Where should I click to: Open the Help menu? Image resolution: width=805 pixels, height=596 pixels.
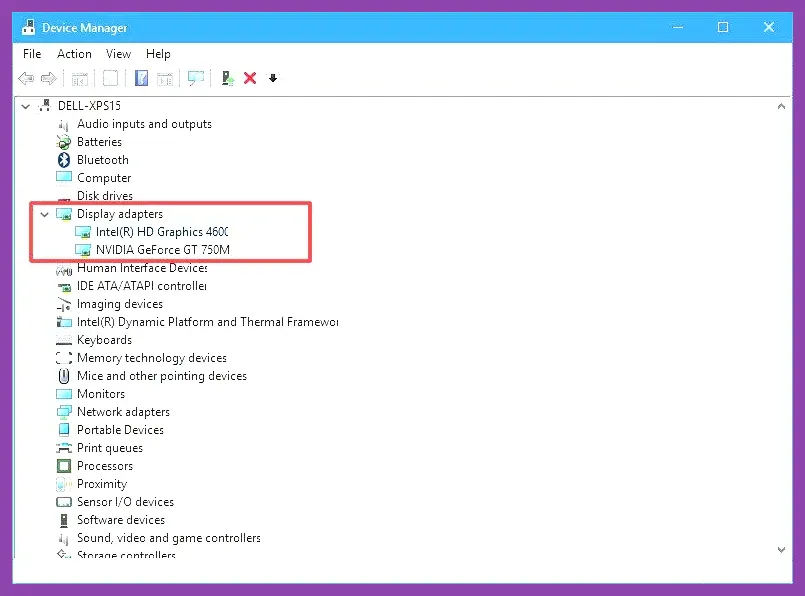click(x=158, y=54)
